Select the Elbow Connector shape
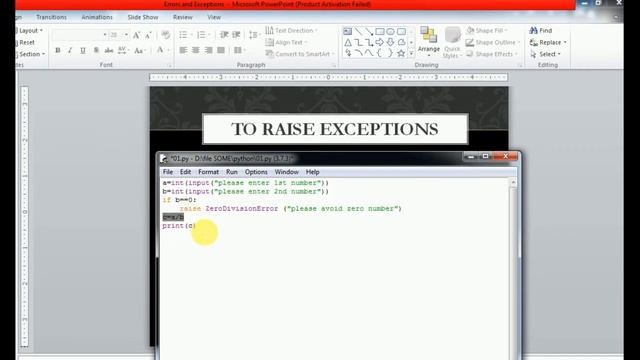The width and height of the screenshot is (640, 360). 358,42
